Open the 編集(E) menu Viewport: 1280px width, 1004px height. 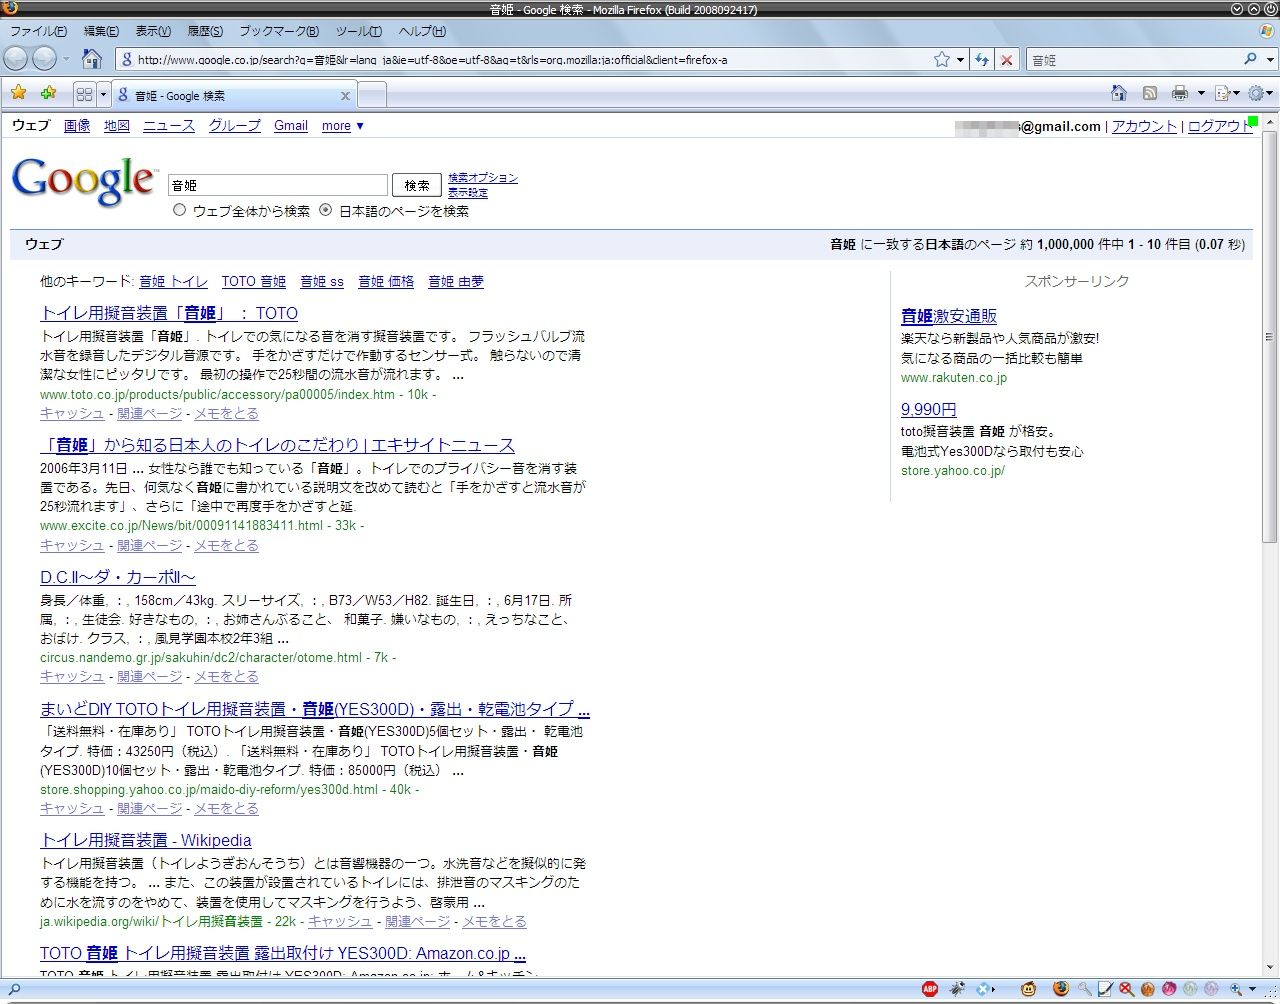(x=101, y=31)
